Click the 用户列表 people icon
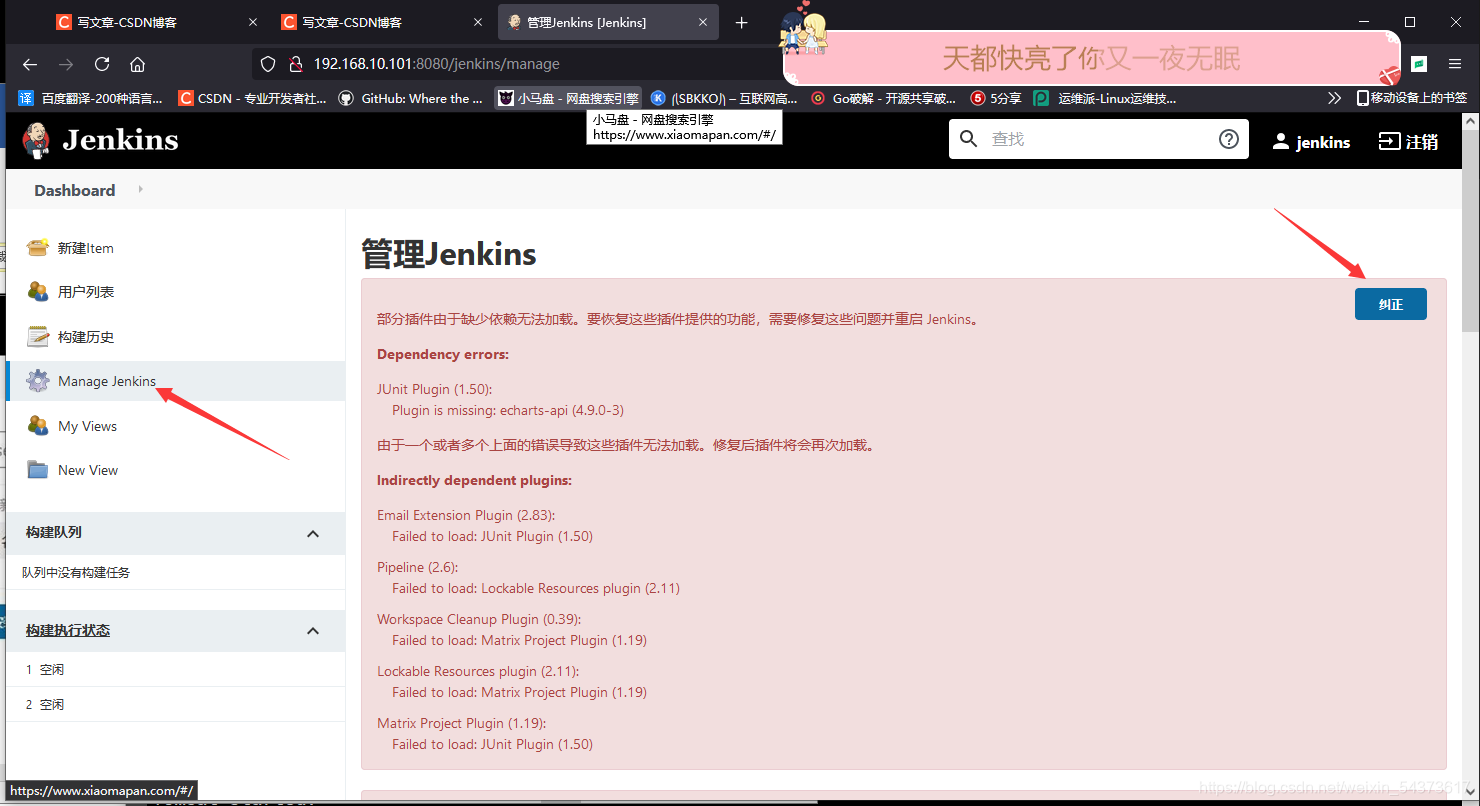The image size is (1480, 806). (38, 292)
